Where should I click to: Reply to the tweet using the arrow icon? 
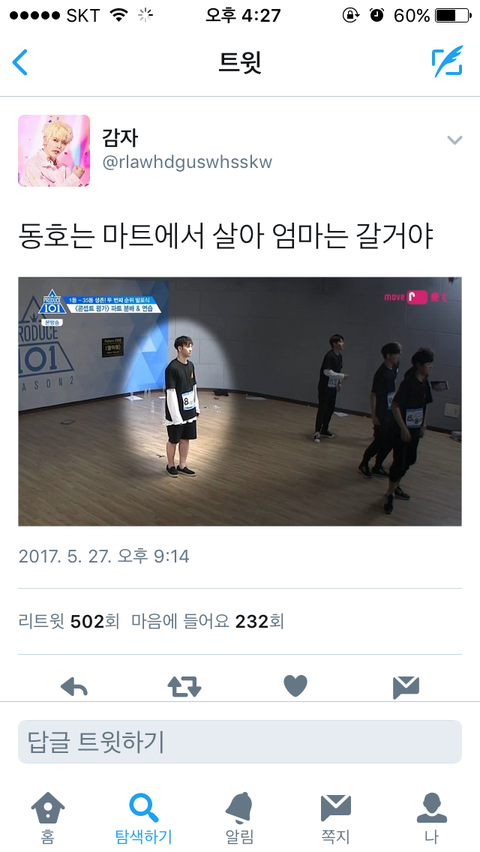(x=74, y=687)
